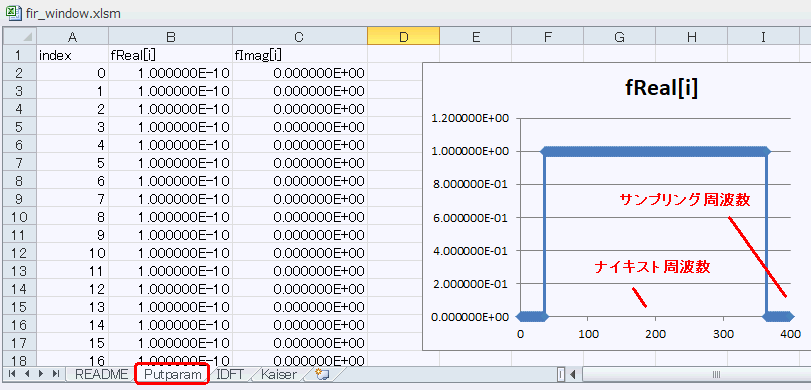Click fImag cell in row 3

[300, 91]
